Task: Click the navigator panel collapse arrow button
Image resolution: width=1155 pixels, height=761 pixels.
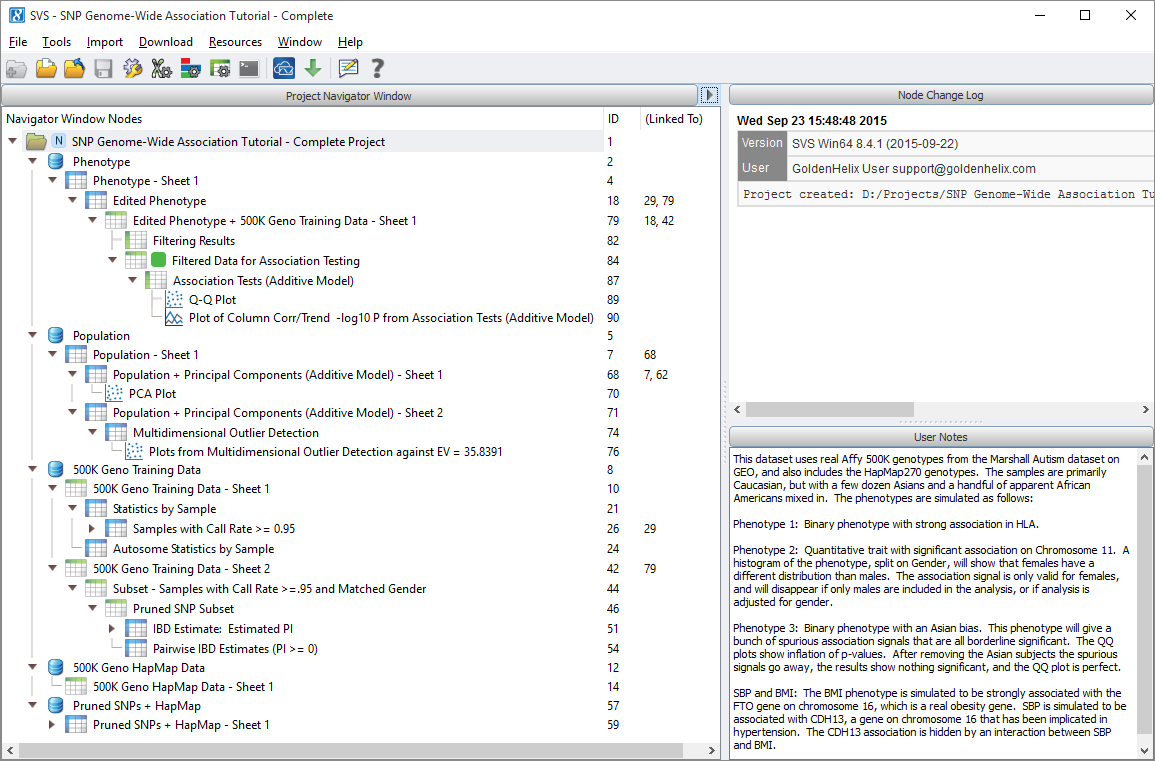Action: point(709,96)
